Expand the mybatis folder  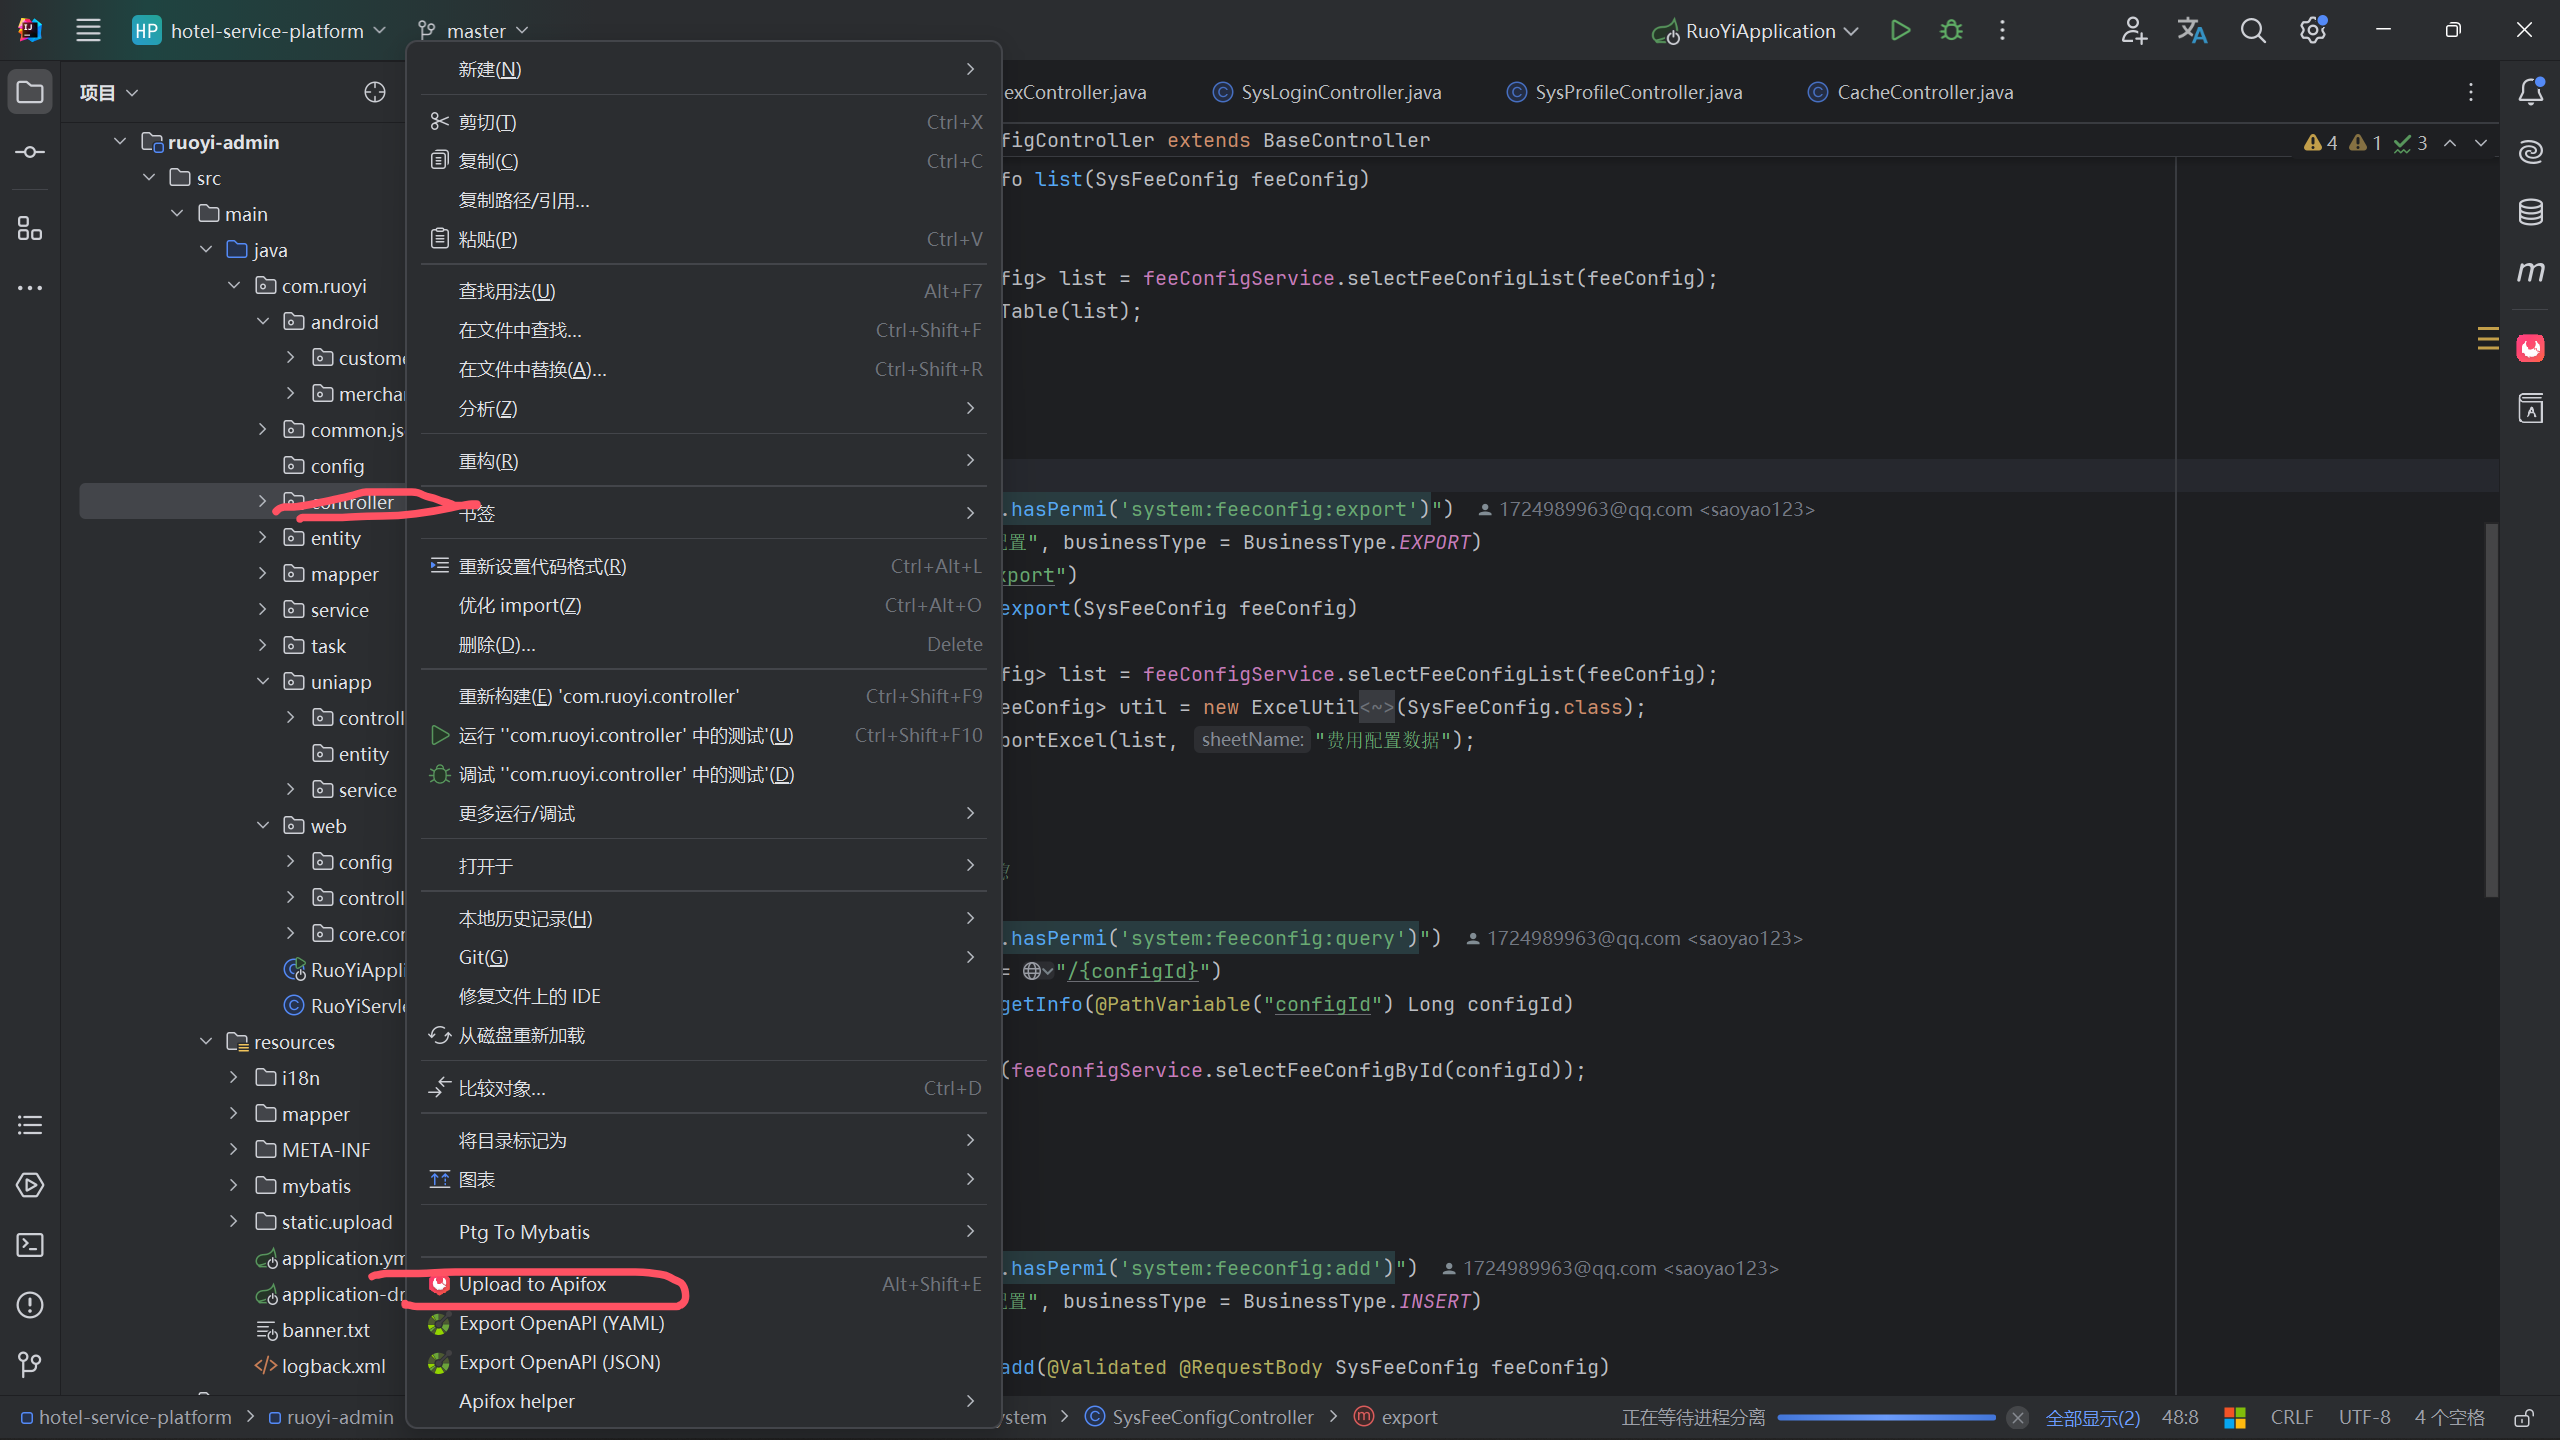pyautogui.click(x=234, y=1186)
